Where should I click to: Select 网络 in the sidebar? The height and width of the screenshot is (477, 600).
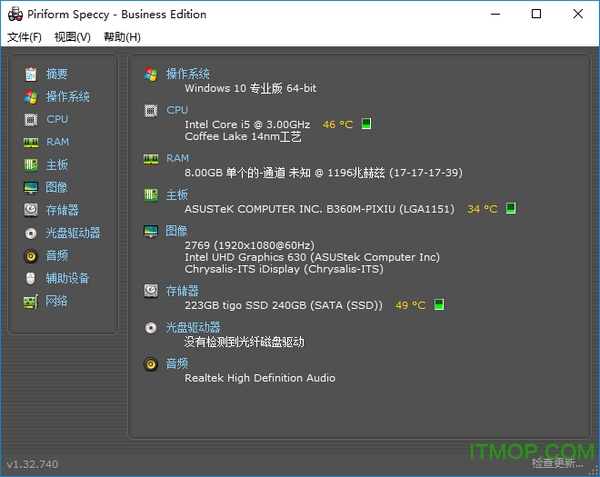tap(57, 301)
